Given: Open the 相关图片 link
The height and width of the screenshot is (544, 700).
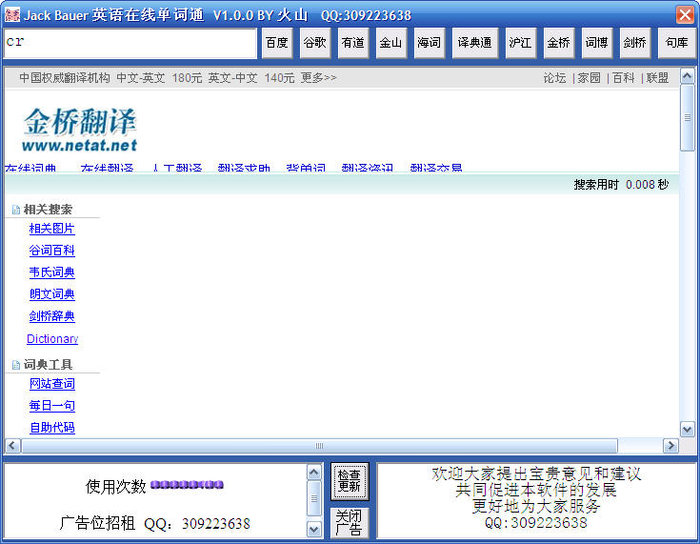Looking at the screenshot, I should click(52, 228).
